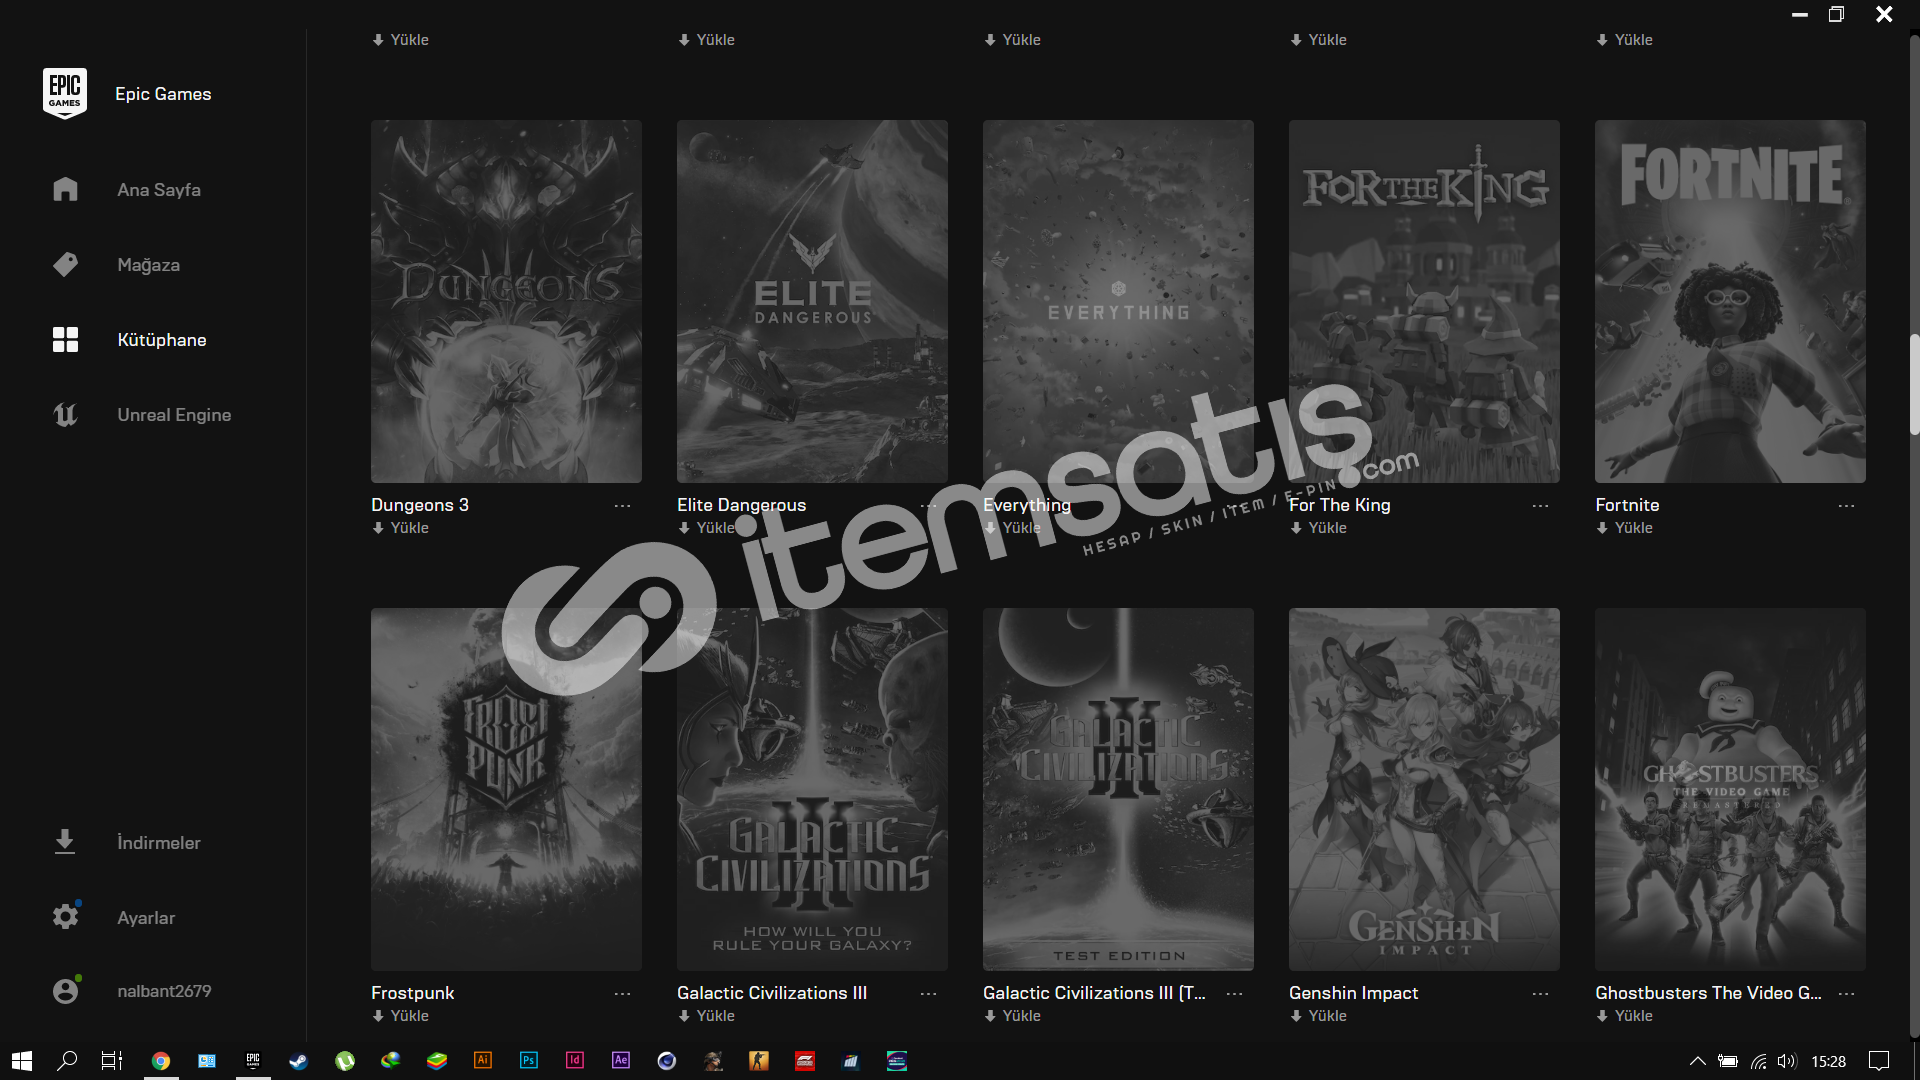
Task: Open the volume control in system tray
Action: point(1787,1061)
